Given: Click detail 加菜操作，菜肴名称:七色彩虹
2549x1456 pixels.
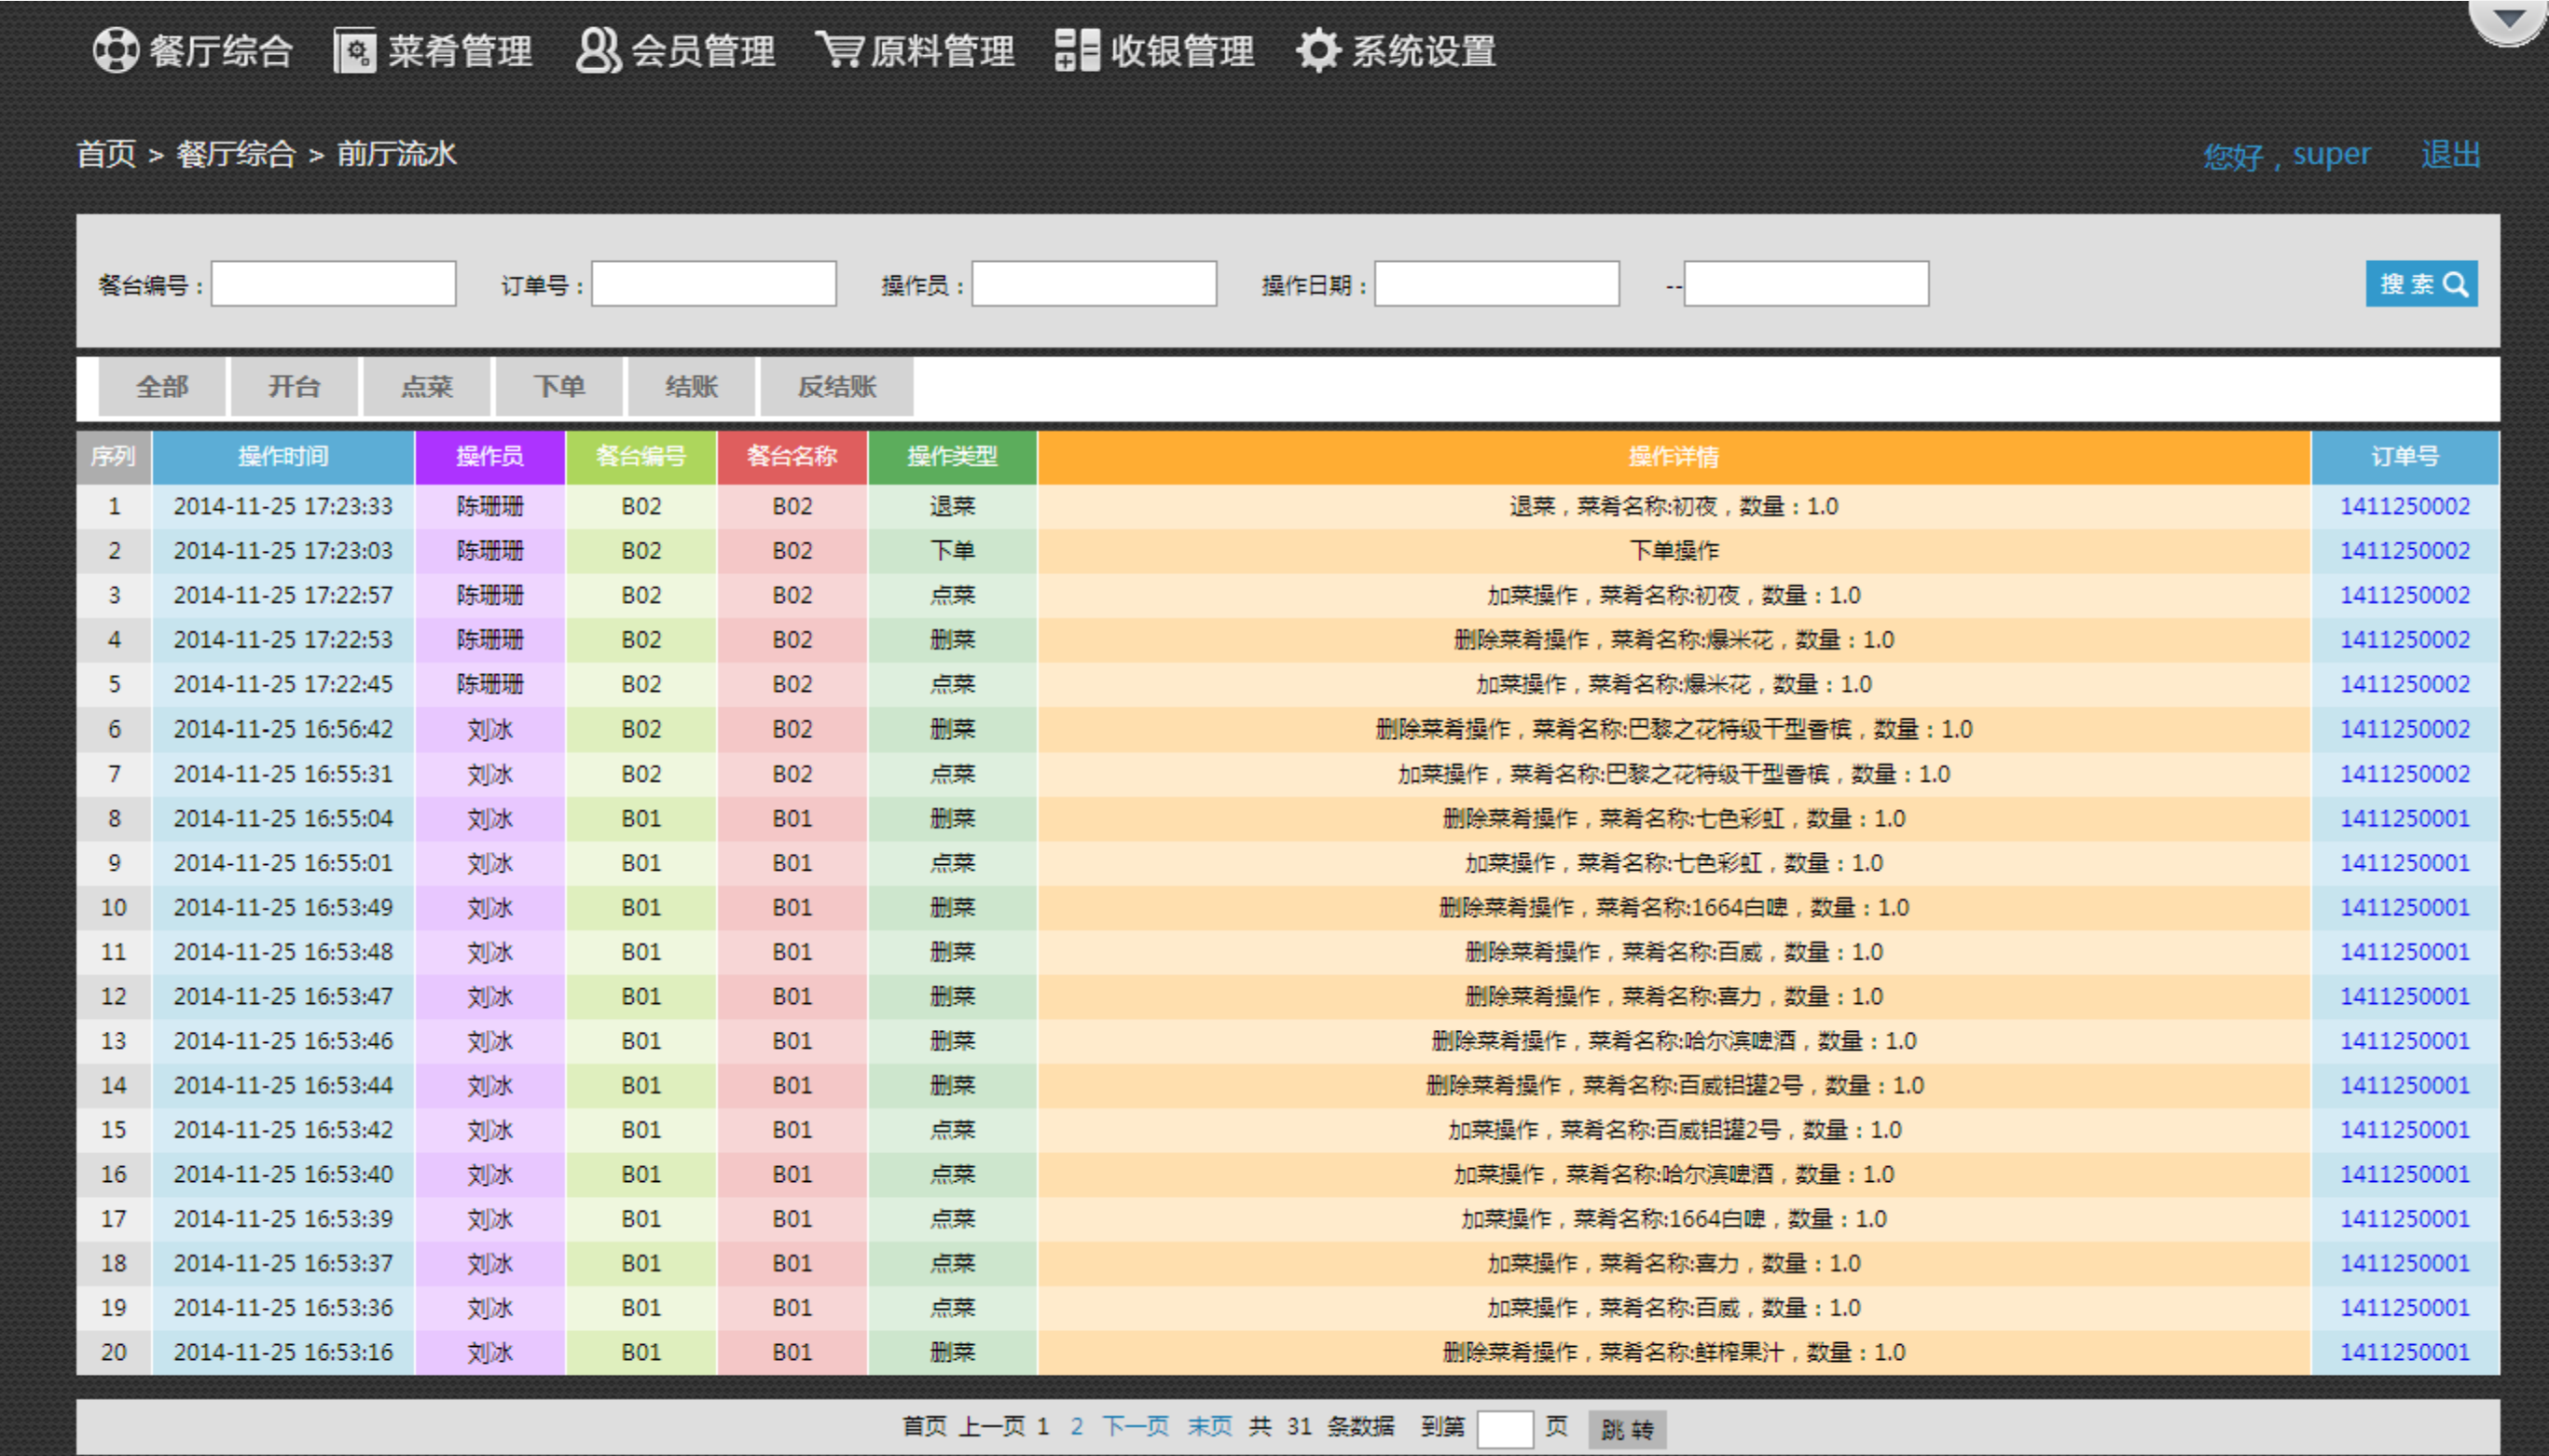Looking at the screenshot, I should pyautogui.click(x=1674, y=863).
